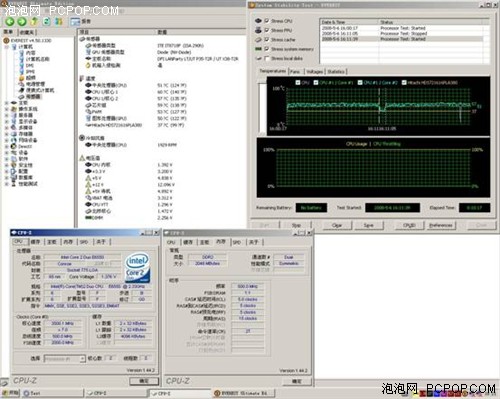Open the 收藏夹 tab in EVEREST sidebar
Viewport: 500px width, 399px height.
tap(26, 32)
